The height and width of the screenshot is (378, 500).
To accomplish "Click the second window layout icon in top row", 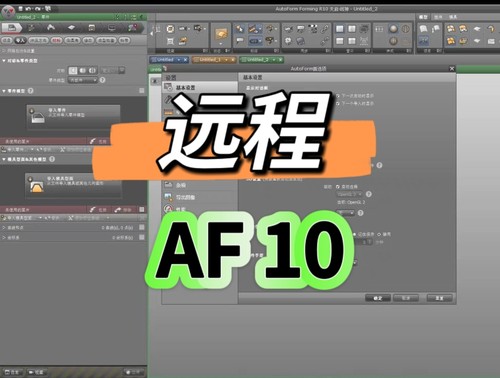I will coord(352,29).
